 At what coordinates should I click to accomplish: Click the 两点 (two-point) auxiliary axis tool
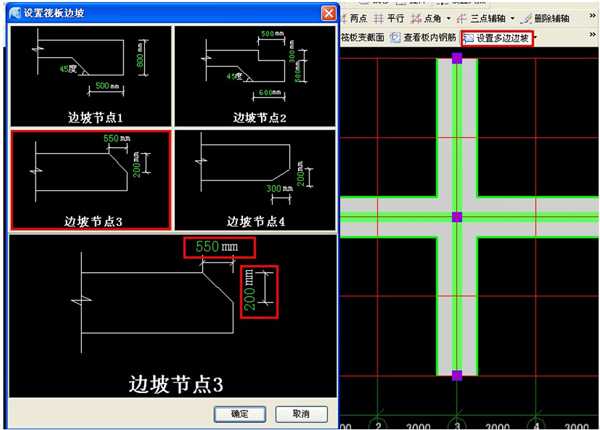point(354,18)
